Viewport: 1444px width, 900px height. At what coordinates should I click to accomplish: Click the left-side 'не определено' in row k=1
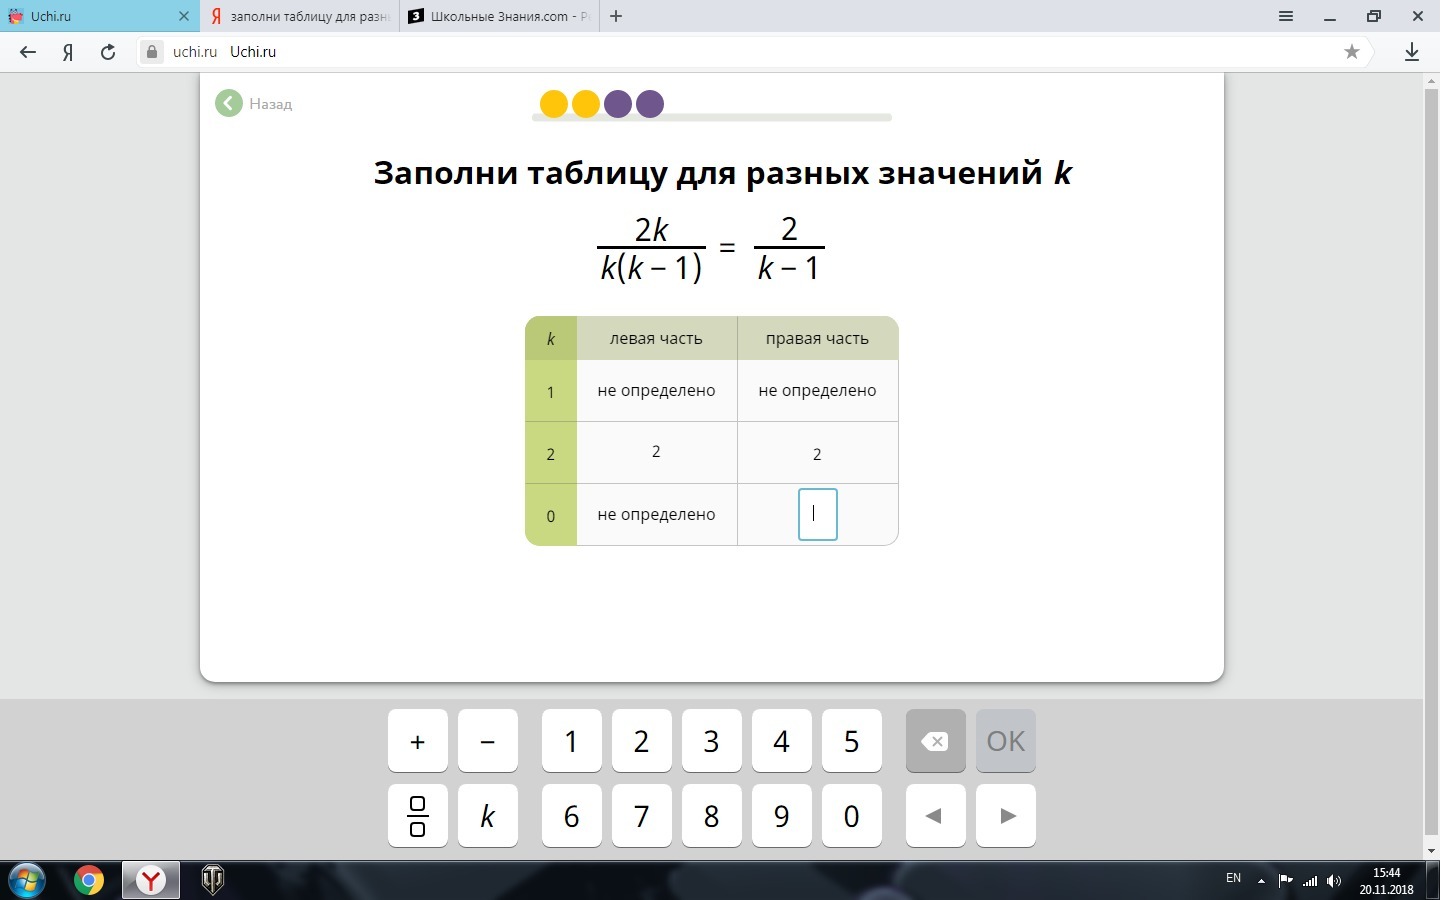point(656,390)
